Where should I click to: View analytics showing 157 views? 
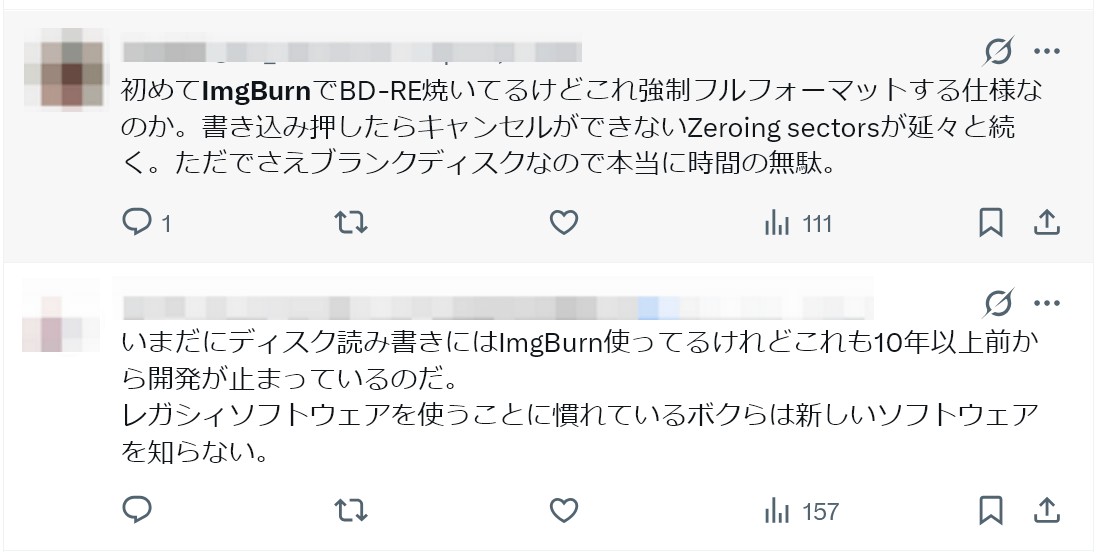point(801,511)
